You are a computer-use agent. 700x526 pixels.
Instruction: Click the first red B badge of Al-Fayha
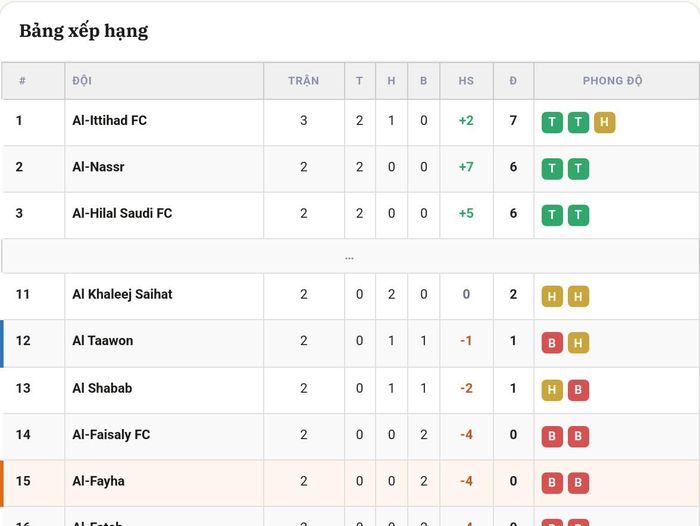552,483
